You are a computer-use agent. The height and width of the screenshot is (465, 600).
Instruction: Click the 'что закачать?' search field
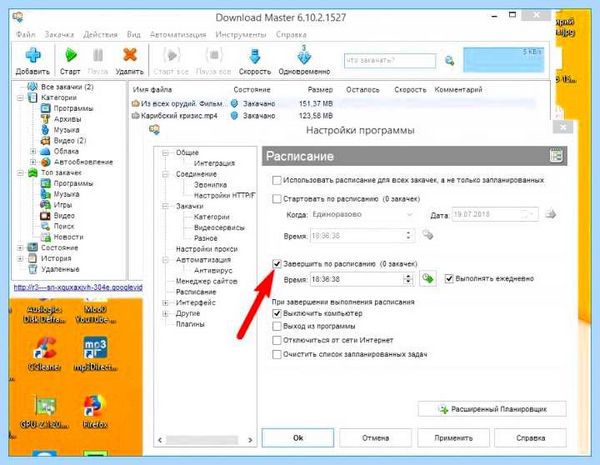pyautogui.click(x=390, y=60)
